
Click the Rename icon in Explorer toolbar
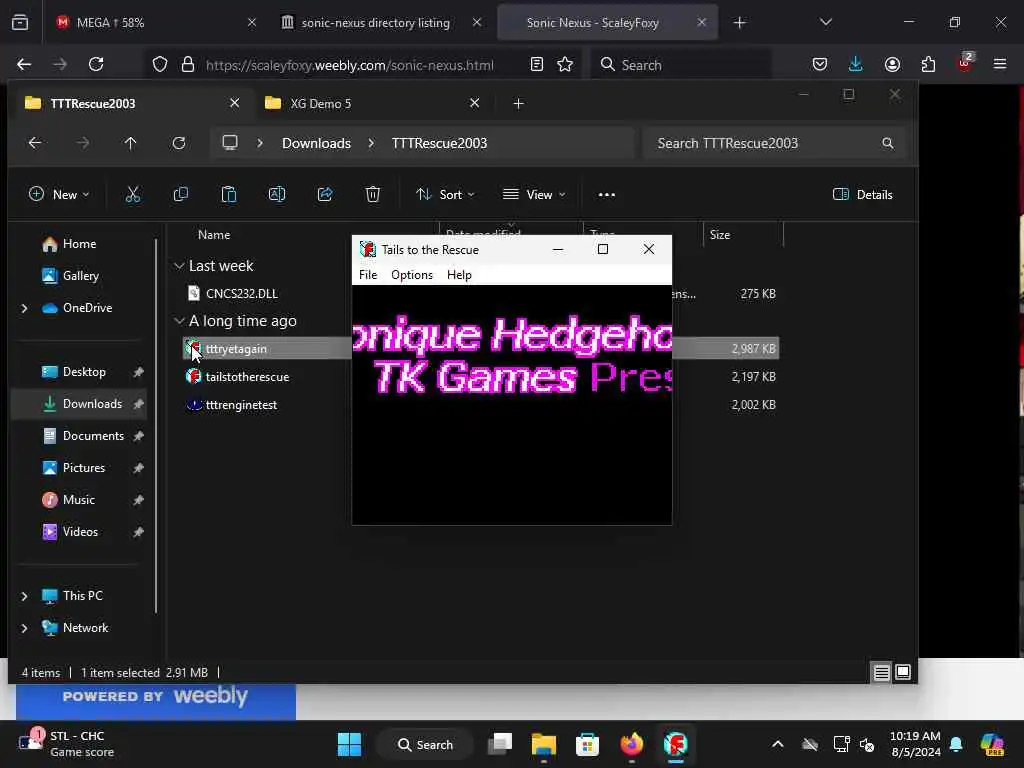click(277, 195)
